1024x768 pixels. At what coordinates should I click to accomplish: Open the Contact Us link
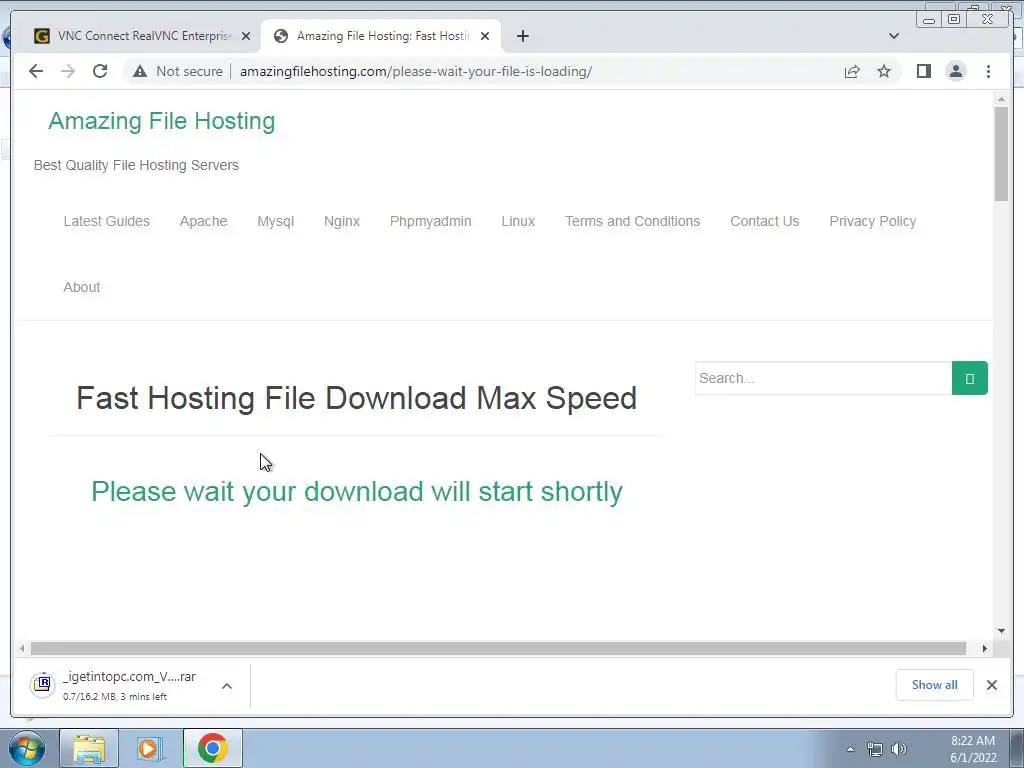click(x=765, y=221)
